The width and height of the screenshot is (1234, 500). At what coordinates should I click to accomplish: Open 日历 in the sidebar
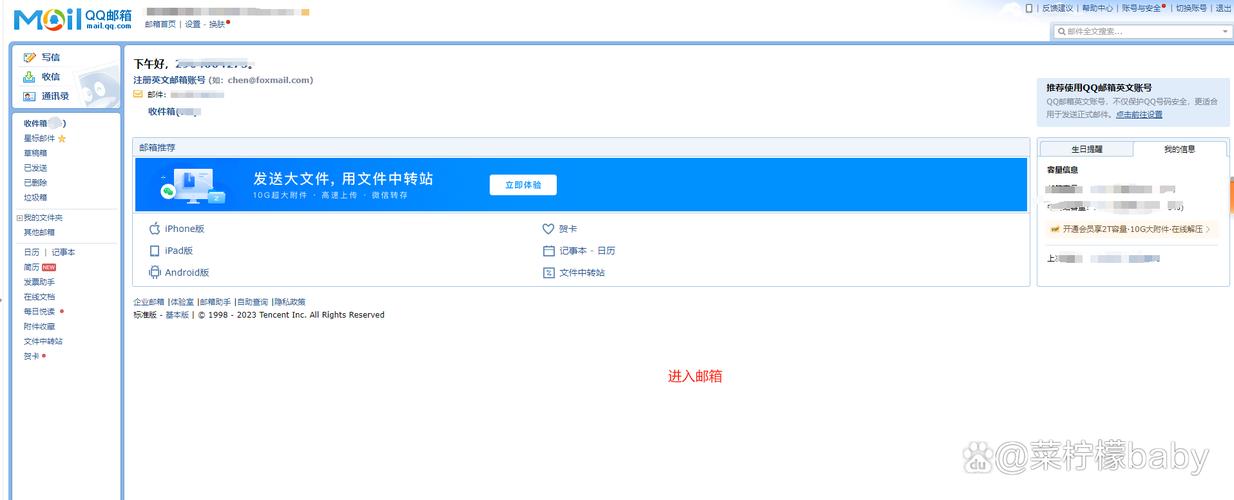(32, 252)
